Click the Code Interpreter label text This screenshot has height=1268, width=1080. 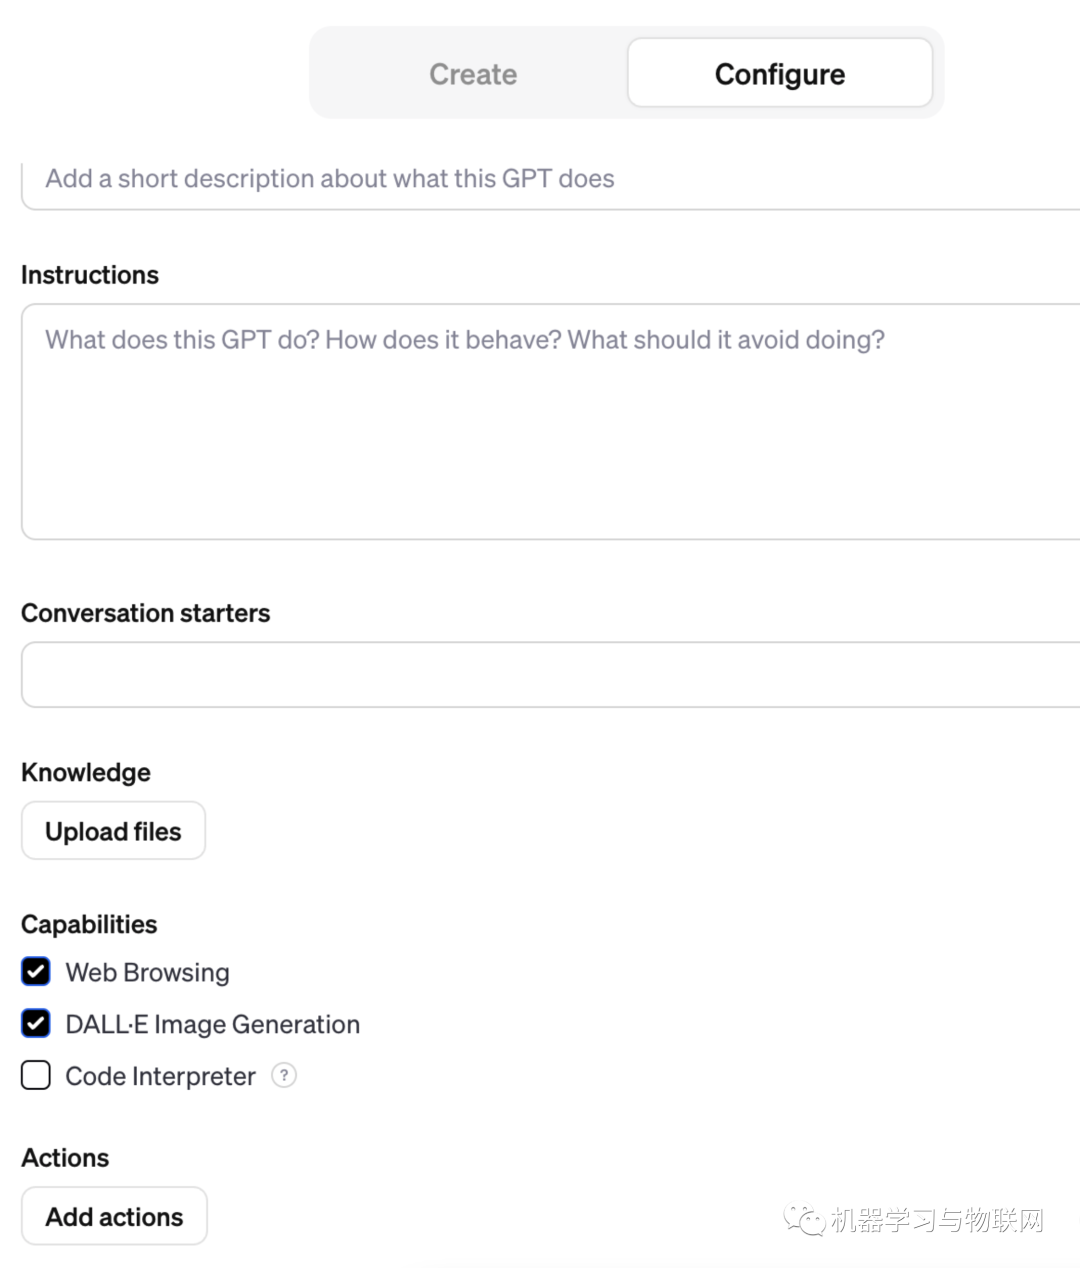tap(160, 1077)
